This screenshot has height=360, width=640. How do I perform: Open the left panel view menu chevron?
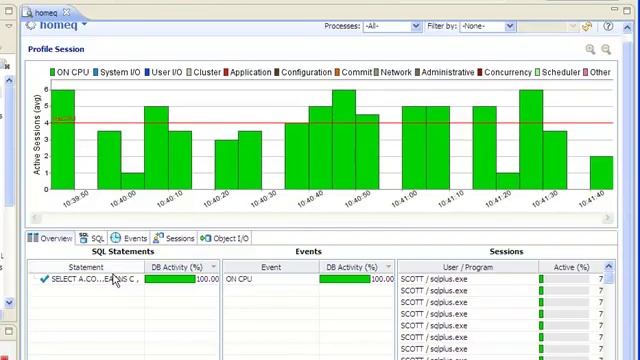(x=9, y=26)
